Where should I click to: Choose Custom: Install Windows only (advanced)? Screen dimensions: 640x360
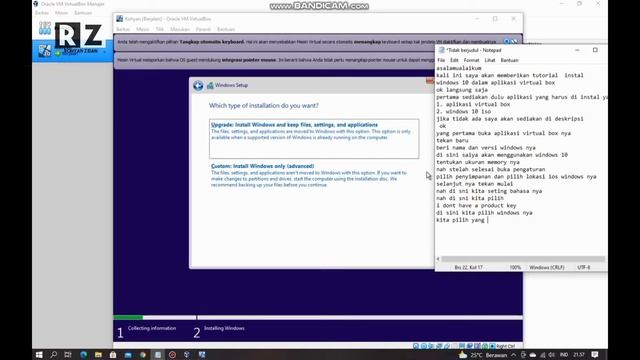tap(310, 175)
